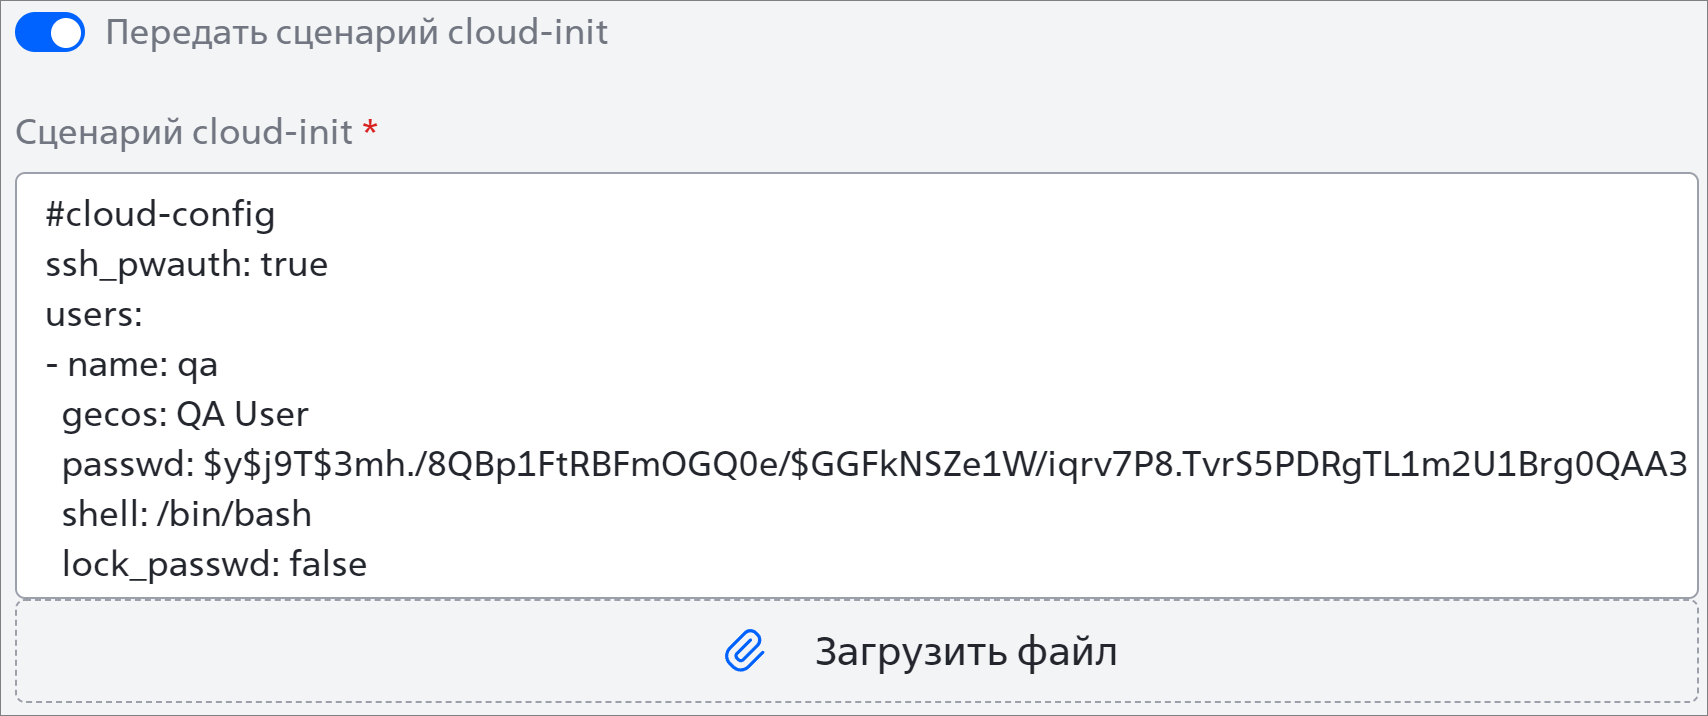Click the 'true' value after ssh_pwauth
Screen dimensions: 1708x716
pyautogui.click(x=294, y=265)
